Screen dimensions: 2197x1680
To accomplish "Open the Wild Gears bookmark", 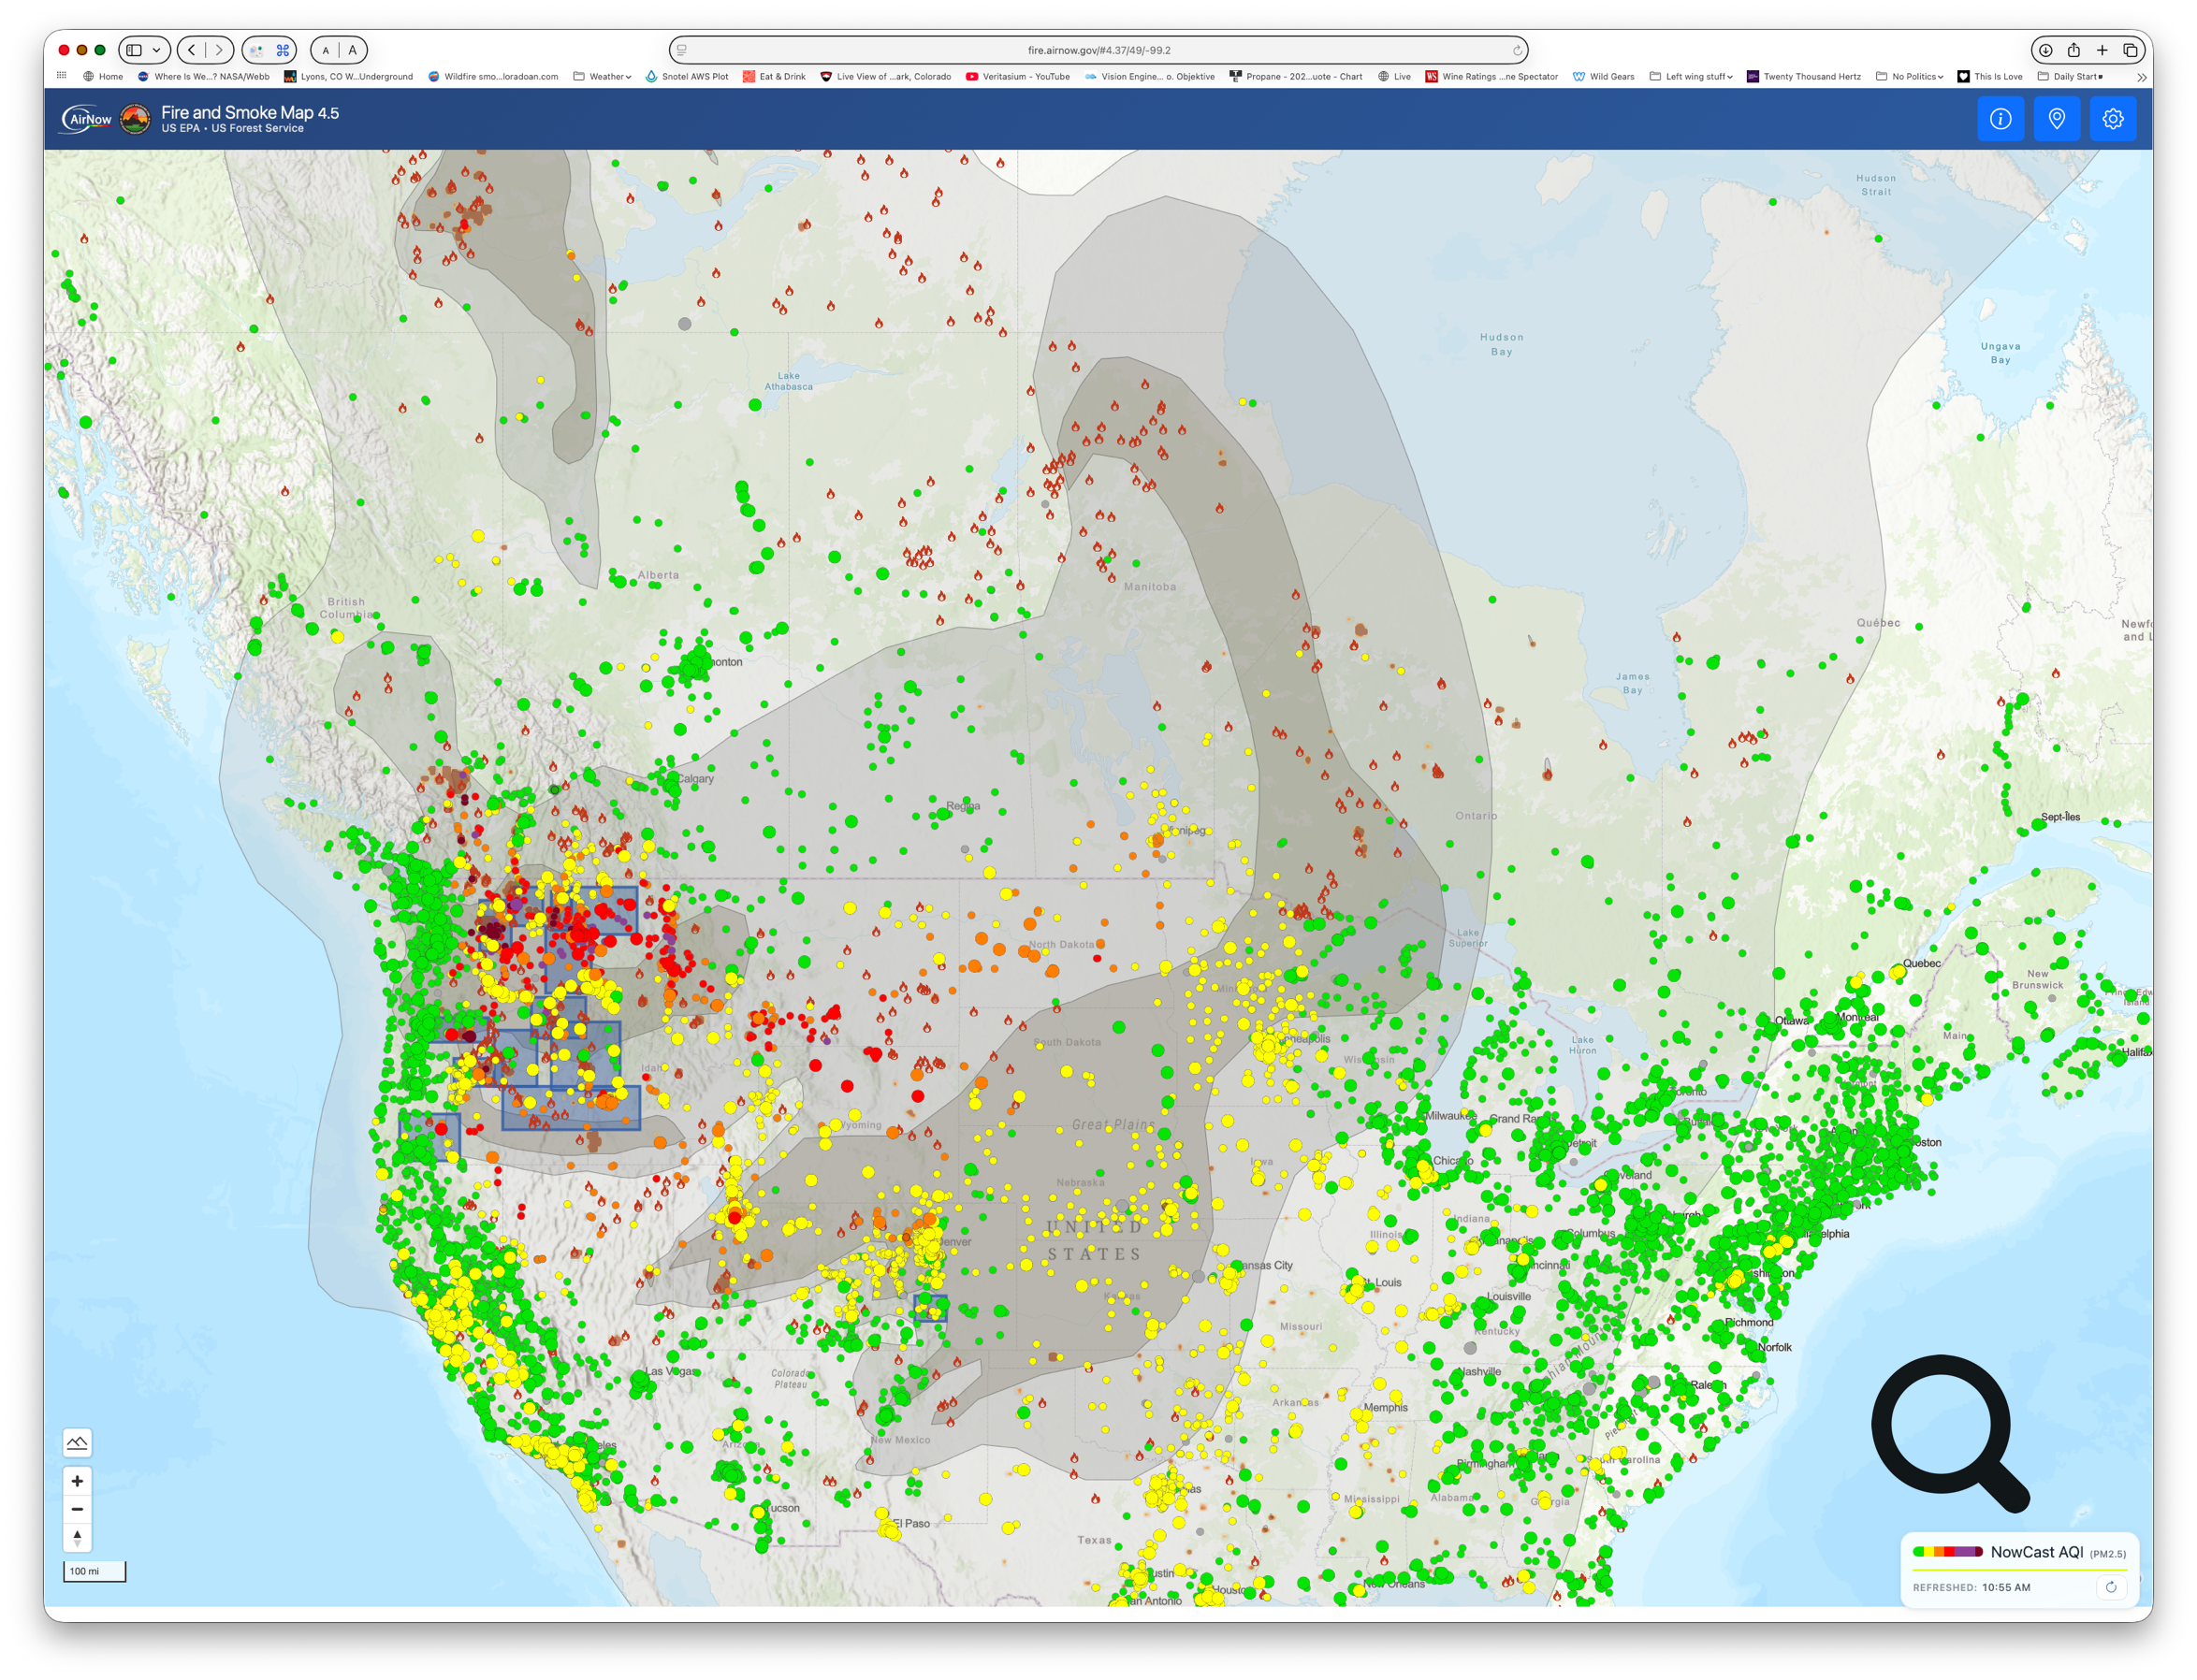I will pyautogui.click(x=1604, y=76).
